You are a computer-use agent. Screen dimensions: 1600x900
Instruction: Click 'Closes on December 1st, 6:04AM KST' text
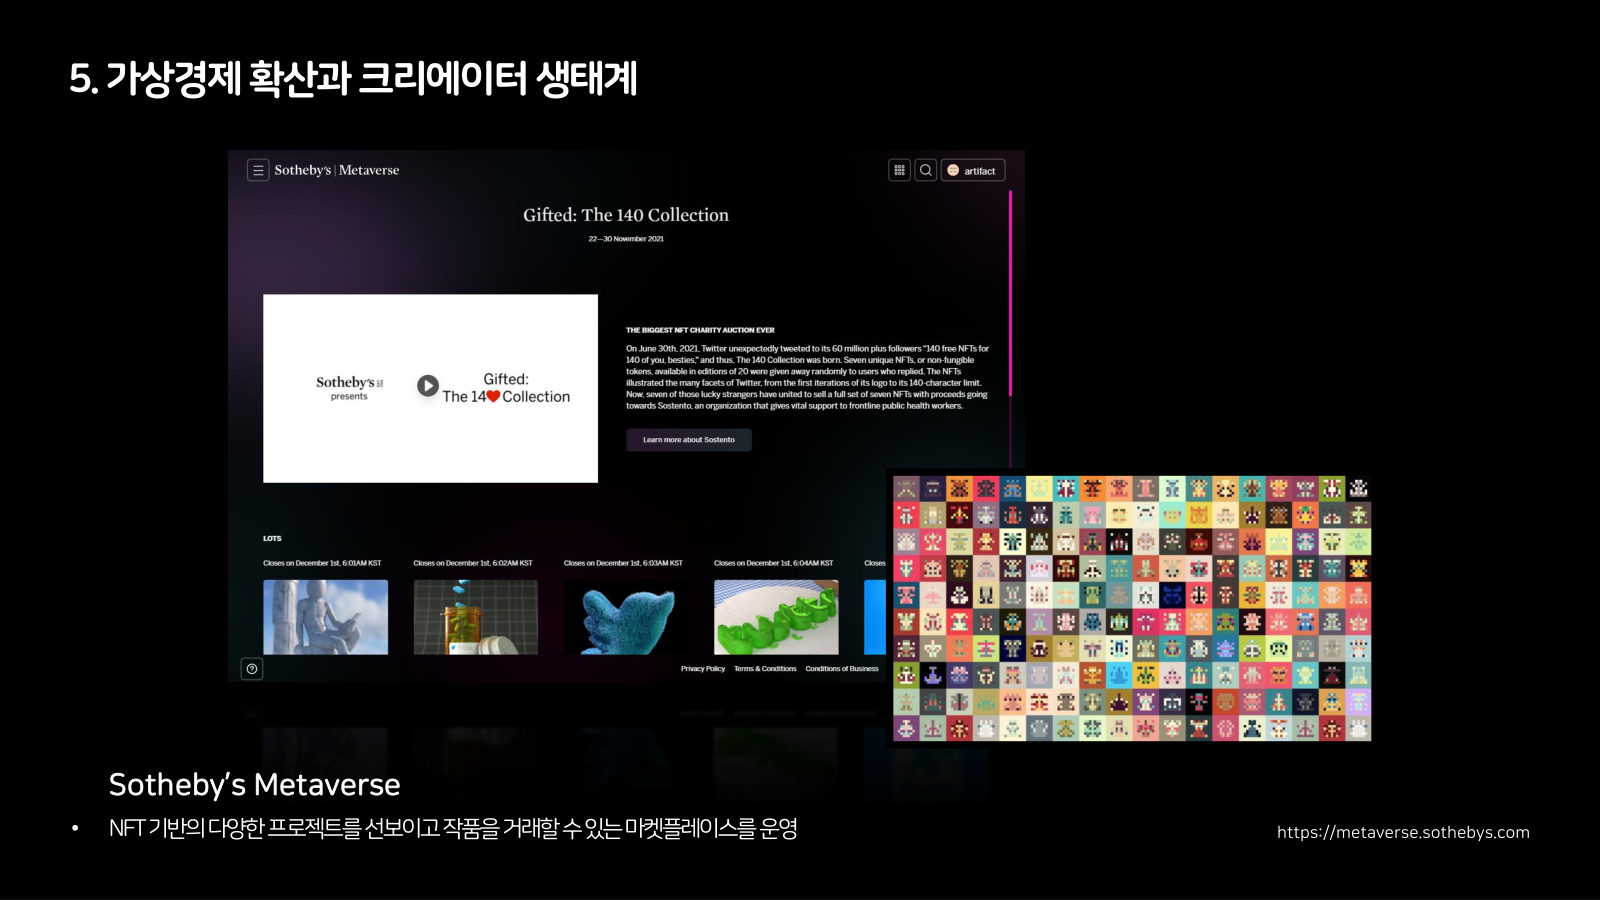(x=773, y=563)
